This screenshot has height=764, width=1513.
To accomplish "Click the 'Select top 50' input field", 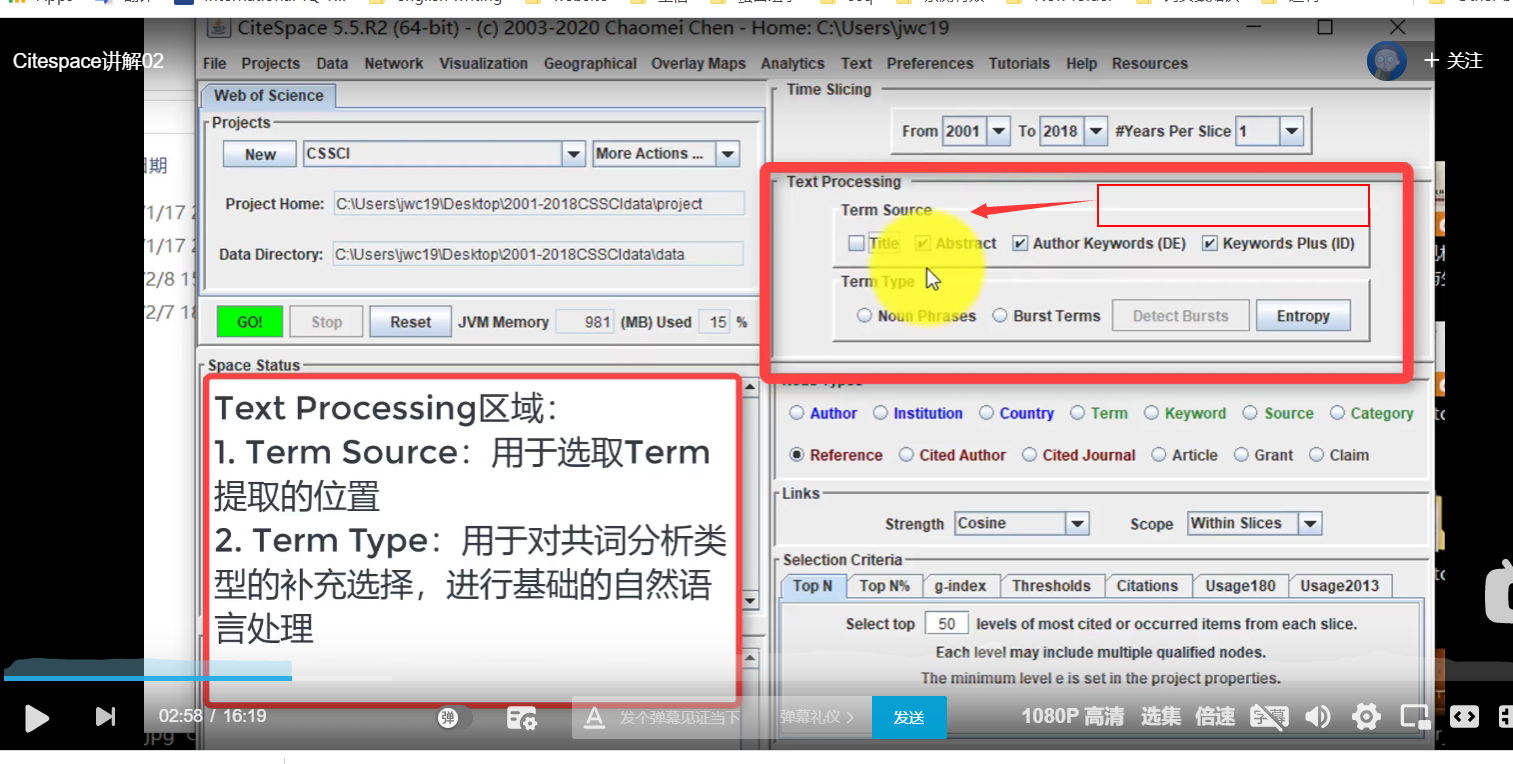I will point(945,622).
